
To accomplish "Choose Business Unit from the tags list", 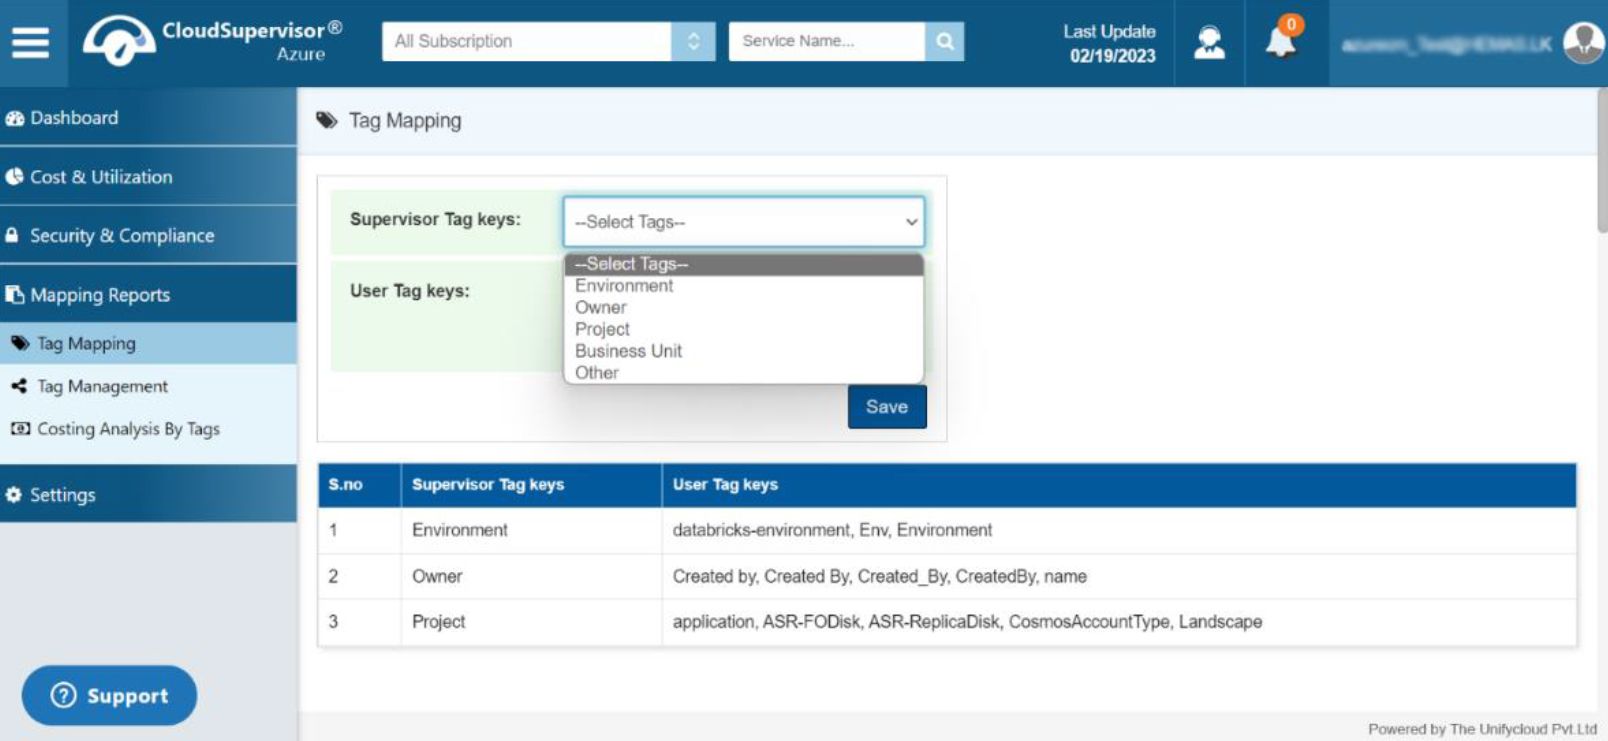I will click(x=743, y=352).
